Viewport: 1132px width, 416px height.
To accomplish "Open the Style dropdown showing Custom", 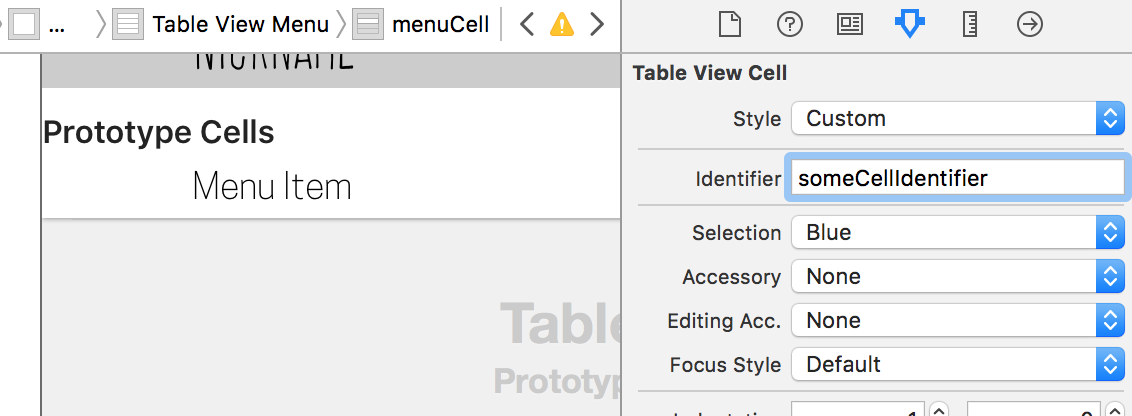I will click(x=958, y=118).
